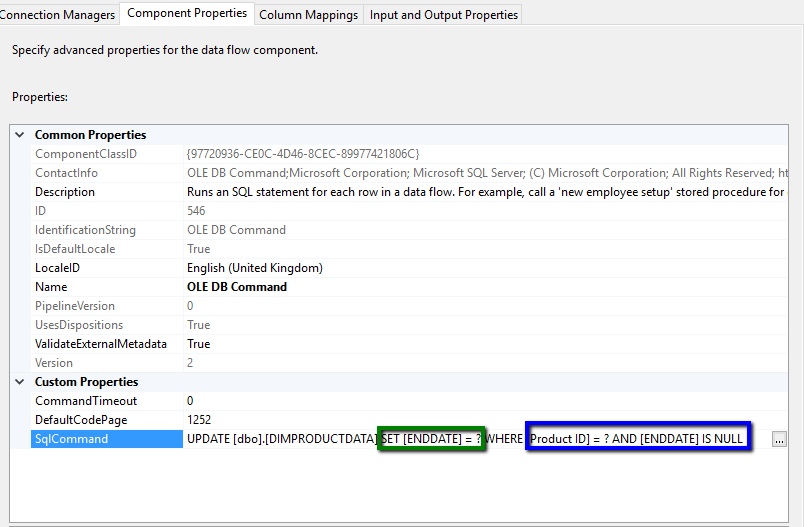Open the Connection Managers tab
The width and height of the screenshot is (804, 527).
(58, 14)
